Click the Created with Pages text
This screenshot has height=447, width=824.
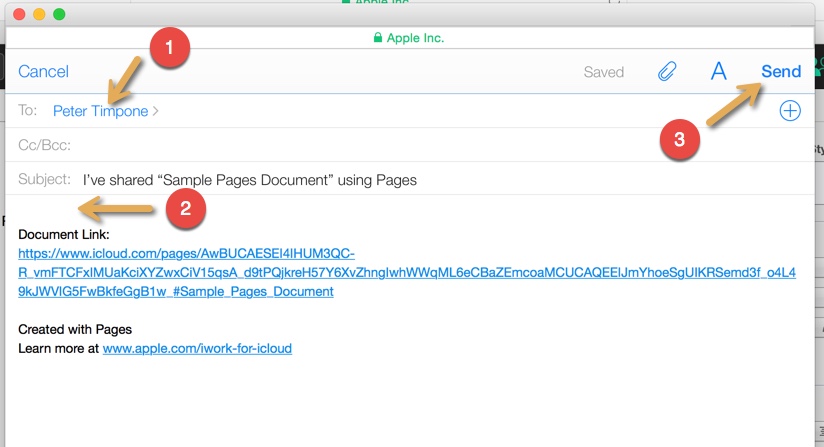coord(75,329)
